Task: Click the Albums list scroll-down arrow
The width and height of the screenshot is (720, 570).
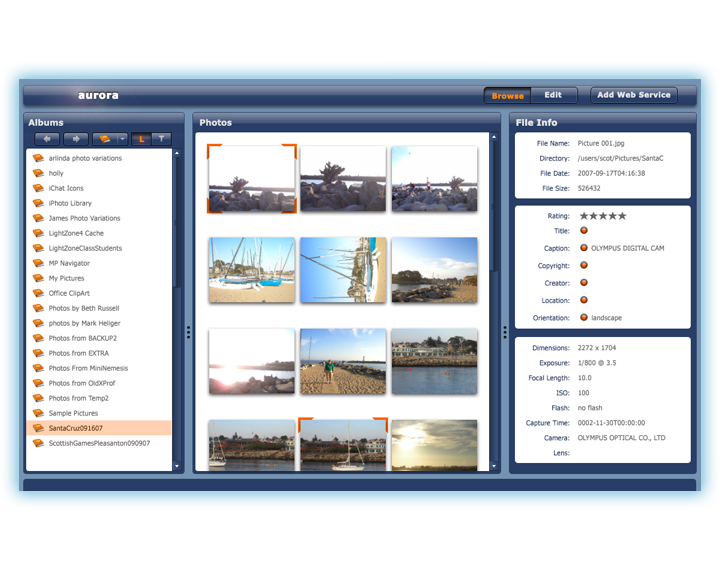Action: (177, 465)
